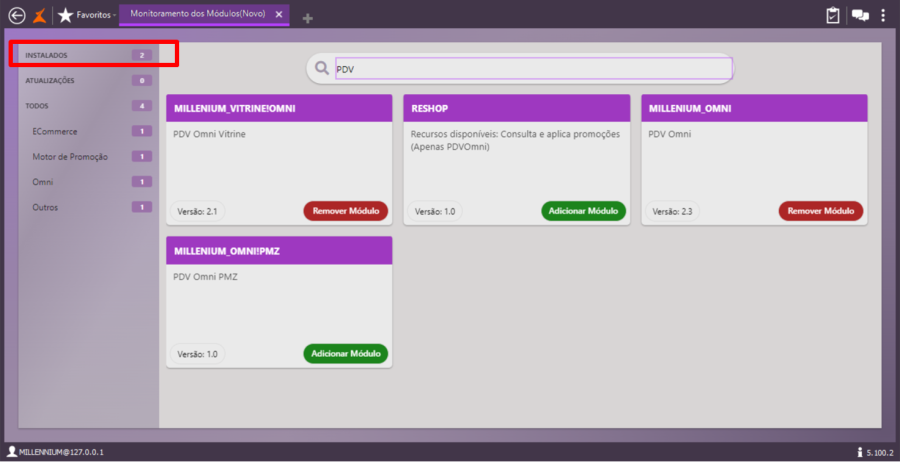Screen dimensions: 900x462
Task: Click the RESHOP card header
Action: (x=517, y=108)
